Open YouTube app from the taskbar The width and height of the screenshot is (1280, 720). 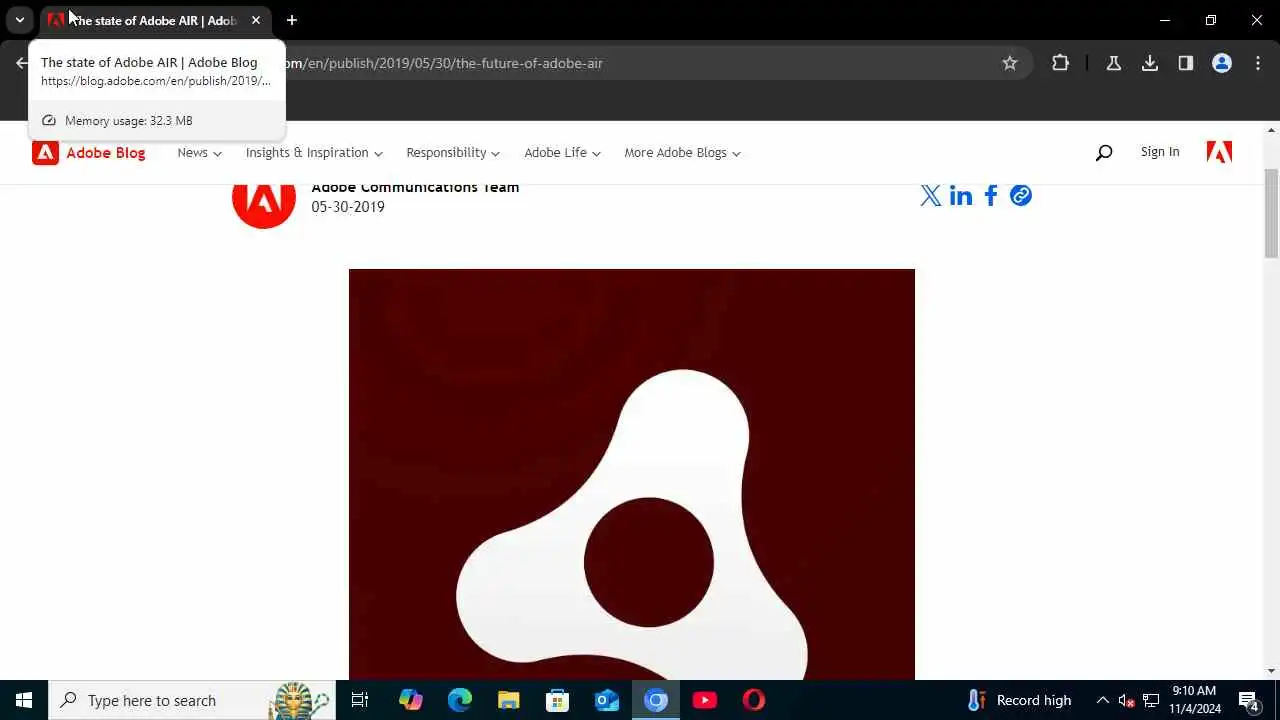coord(705,700)
